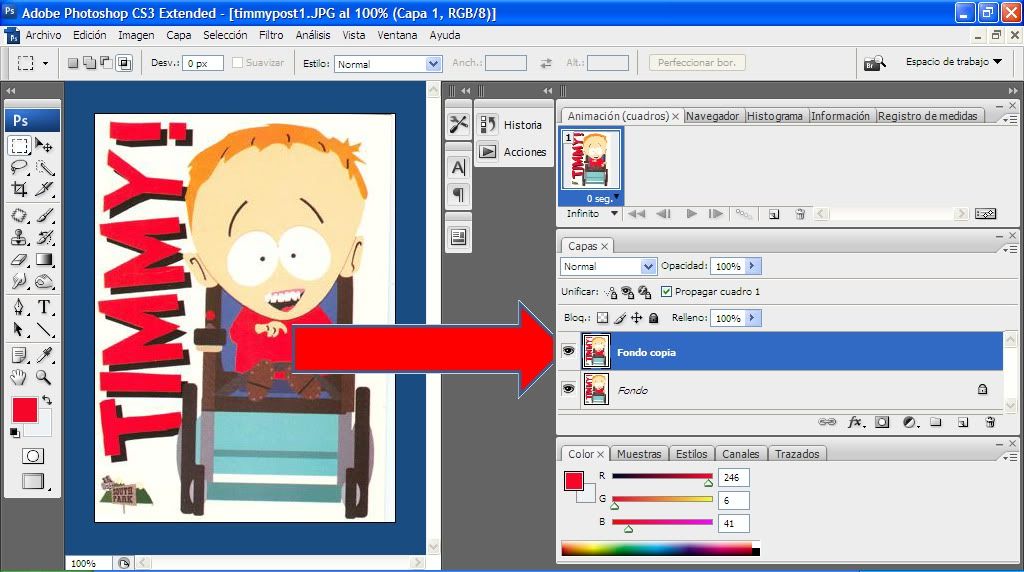Select the Healing Brush tool
1024x572 pixels.
[20, 215]
